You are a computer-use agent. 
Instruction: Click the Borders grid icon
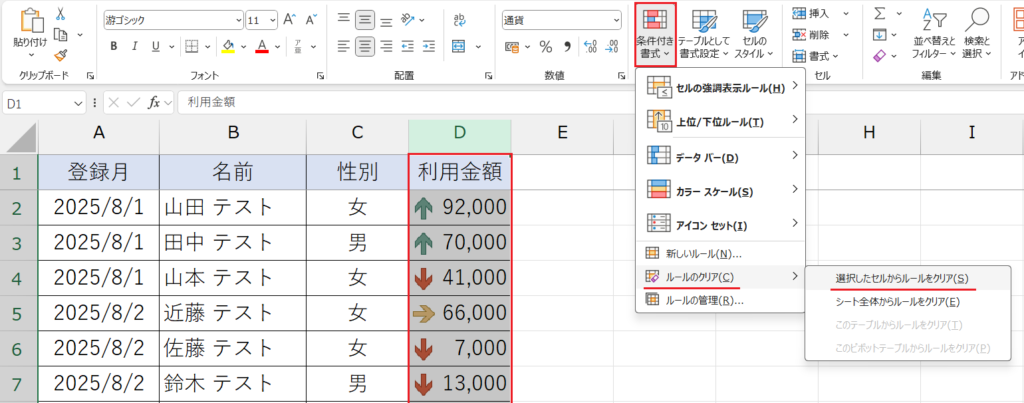point(191,46)
